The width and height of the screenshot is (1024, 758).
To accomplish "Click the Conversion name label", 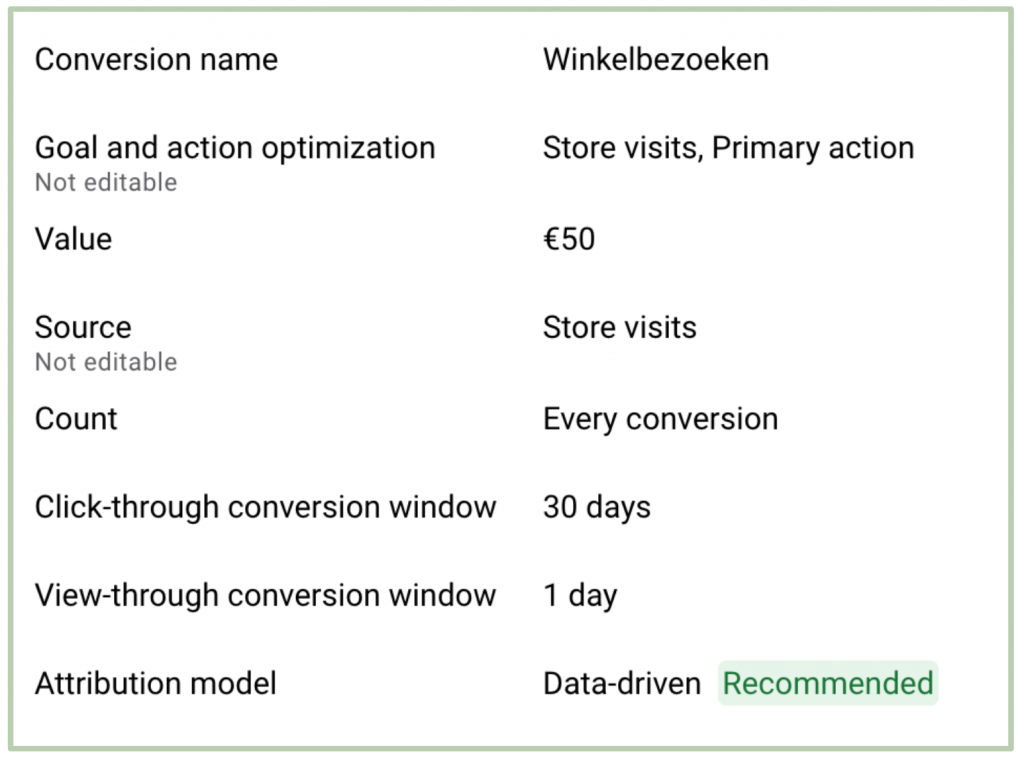I will coord(156,59).
